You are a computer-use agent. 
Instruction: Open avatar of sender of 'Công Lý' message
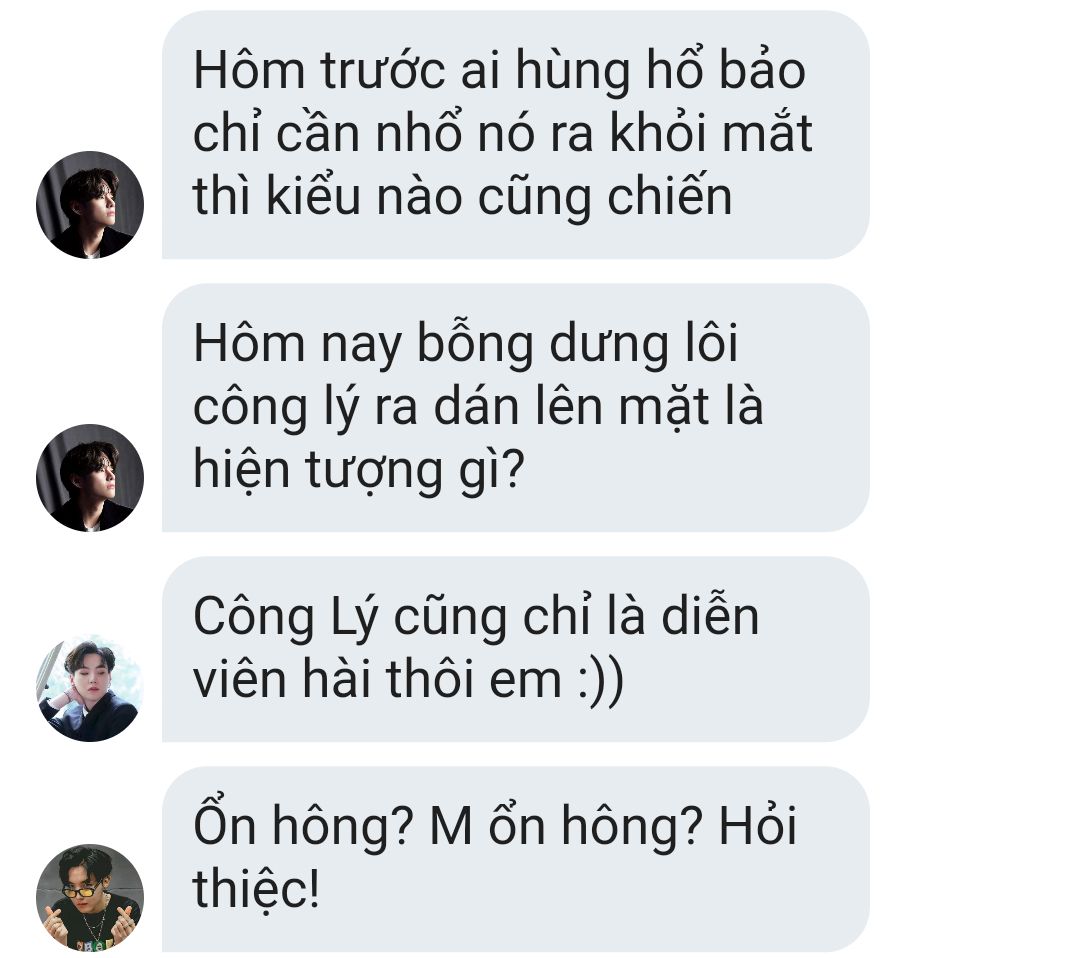click(x=90, y=688)
